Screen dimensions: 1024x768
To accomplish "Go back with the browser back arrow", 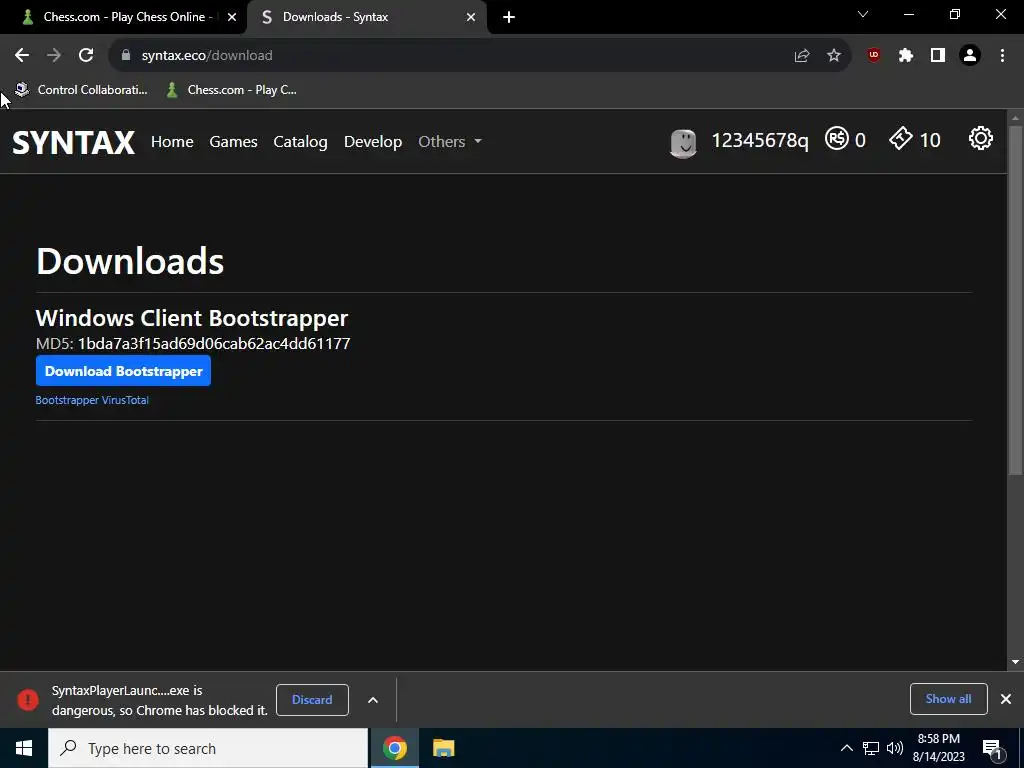I will coord(22,56).
